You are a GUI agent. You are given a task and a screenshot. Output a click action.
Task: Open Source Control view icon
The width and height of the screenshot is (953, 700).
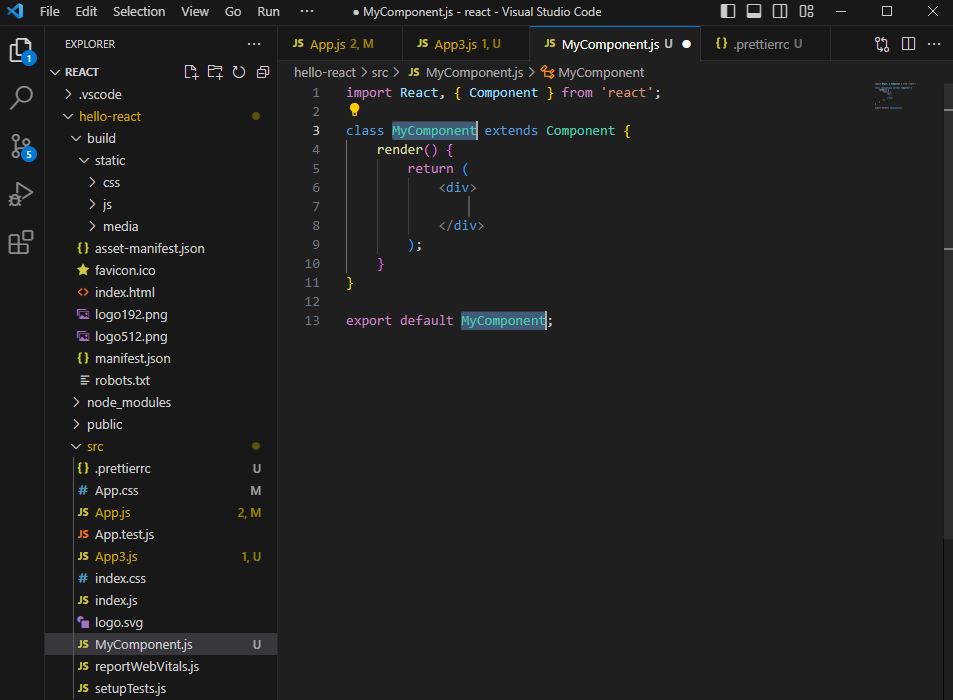tap(22, 146)
